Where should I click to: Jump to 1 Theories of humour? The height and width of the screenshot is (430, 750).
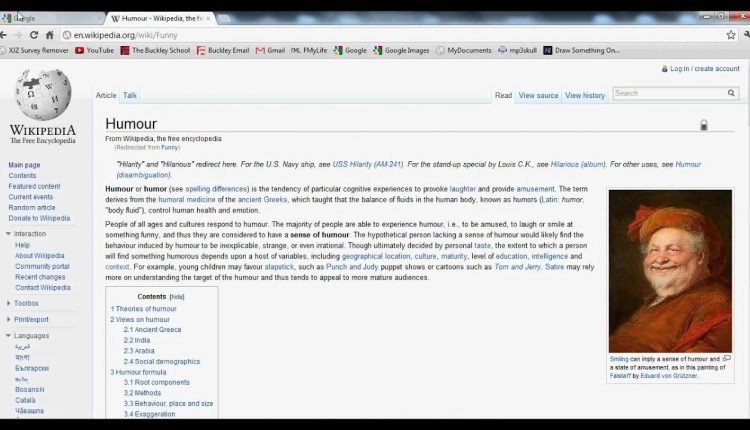(x=143, y=309)
